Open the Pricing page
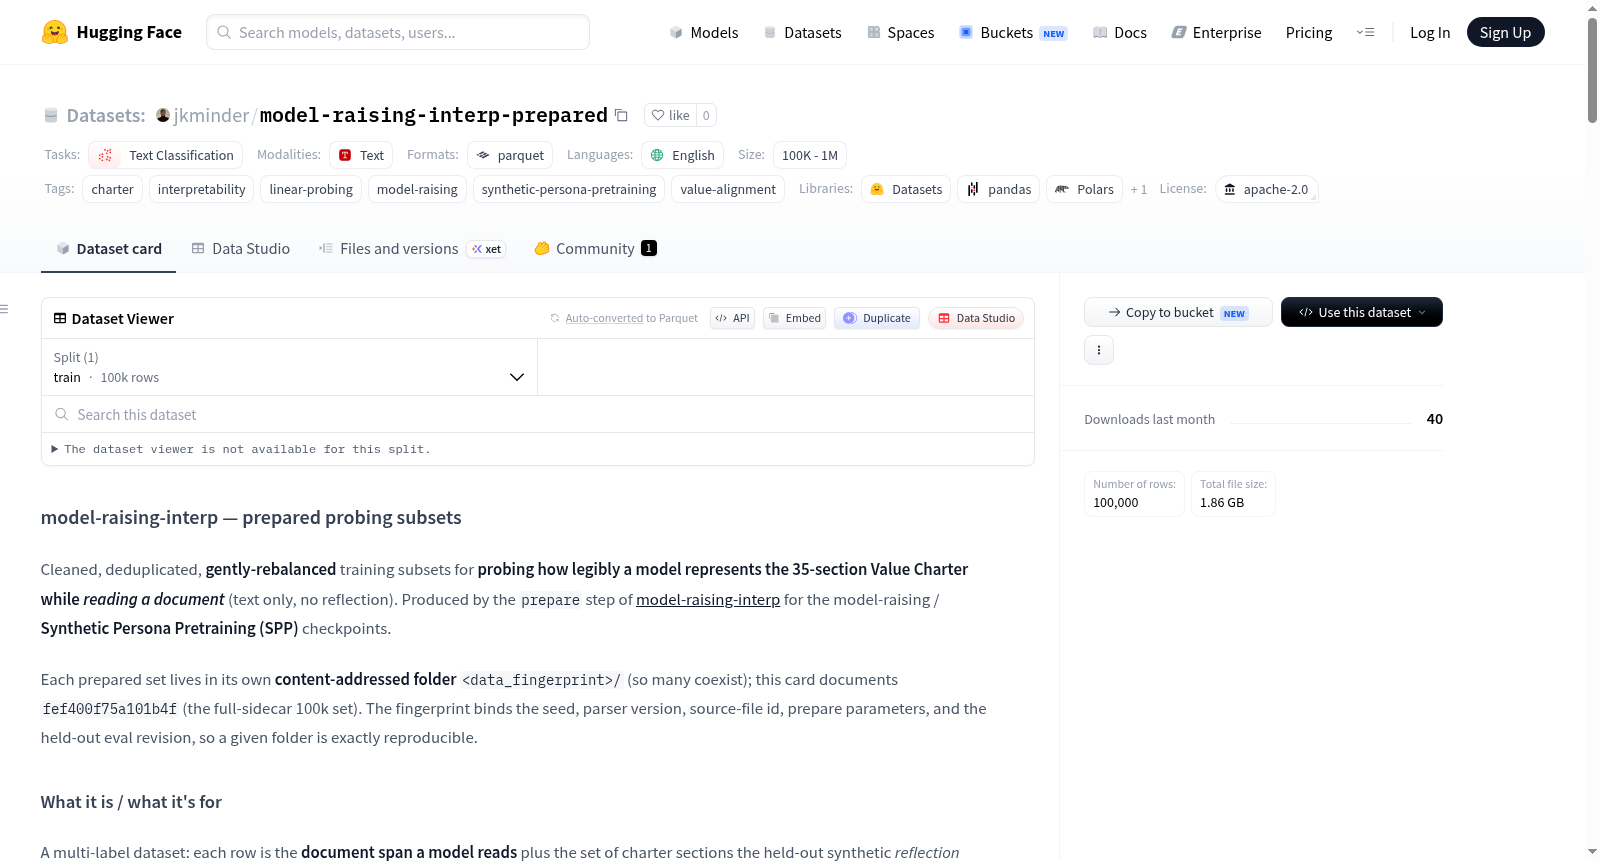 (1309, 32)
